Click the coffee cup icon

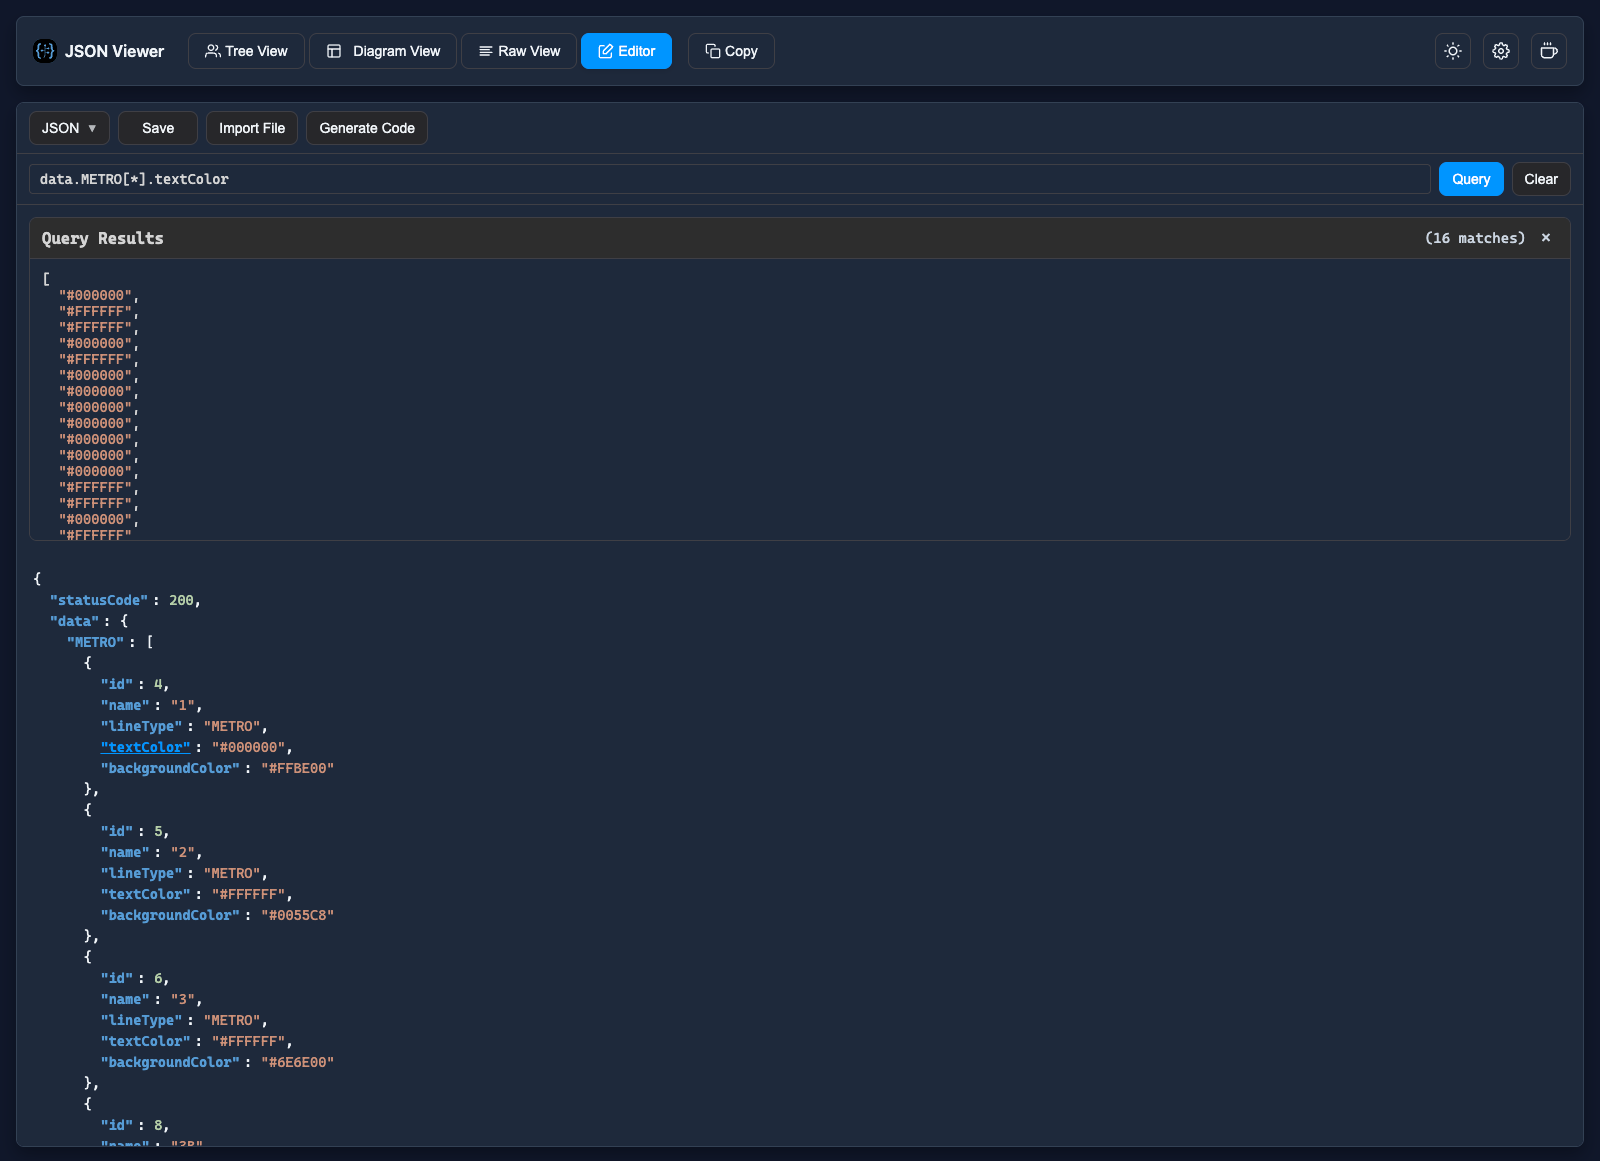(x=1549, y=51)
